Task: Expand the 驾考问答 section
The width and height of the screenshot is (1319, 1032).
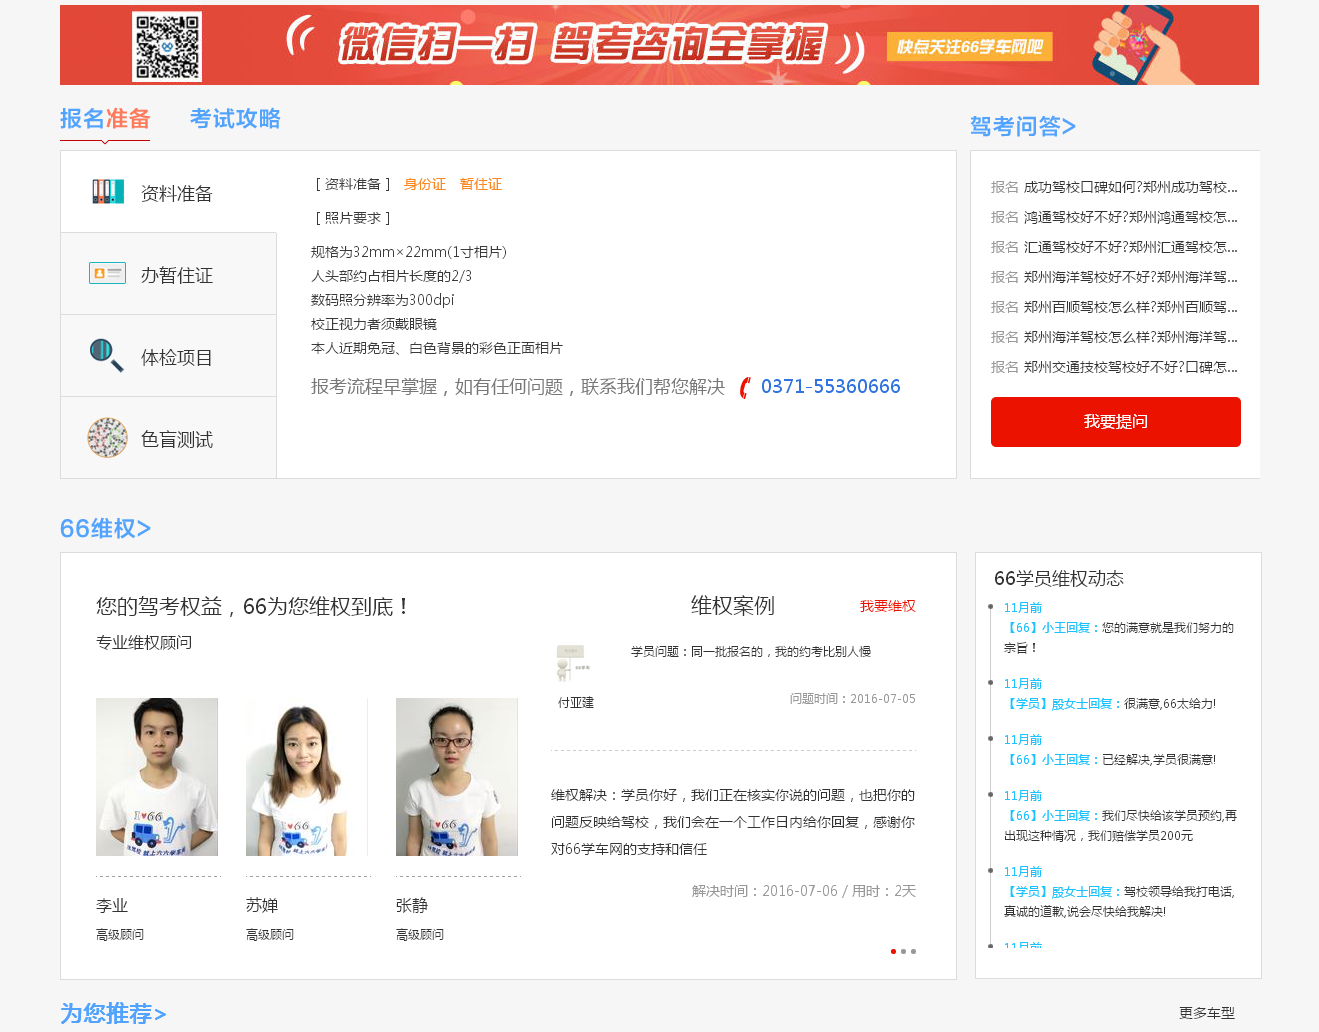Action: click(x=1022, y=126)
